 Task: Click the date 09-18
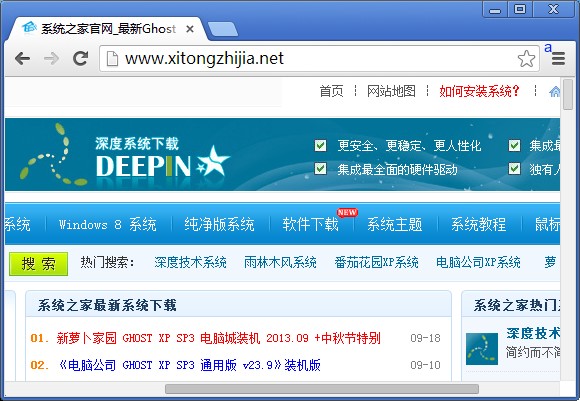pos(425,338)
